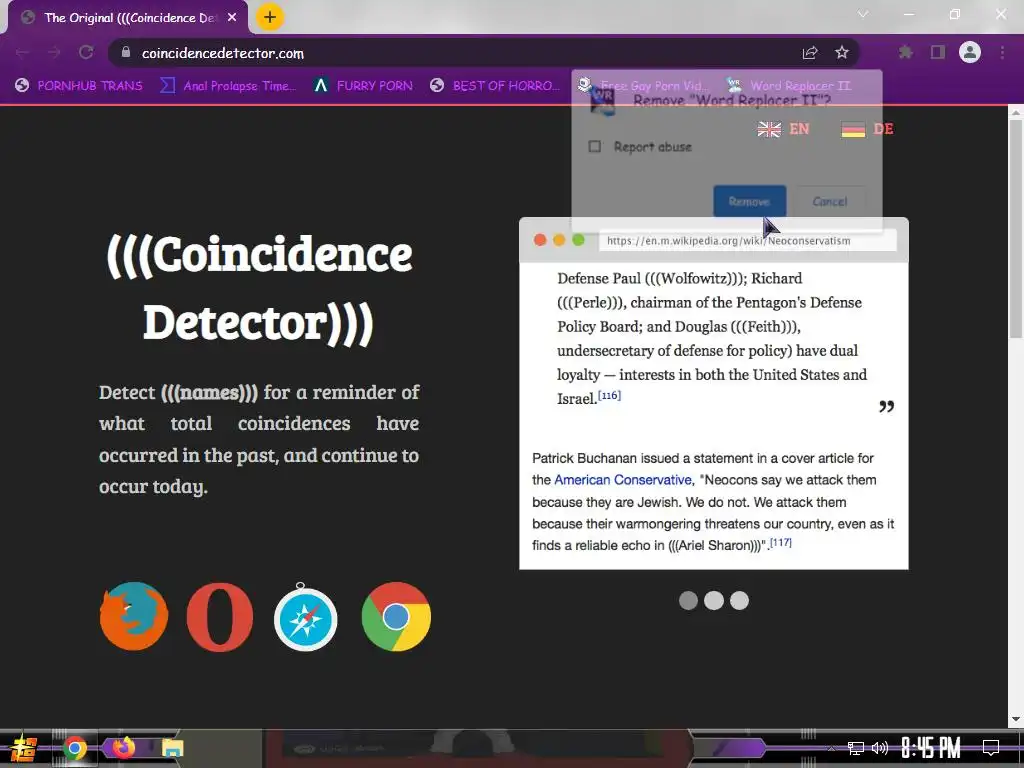Open the taskbar Start button

click(24, 748)
